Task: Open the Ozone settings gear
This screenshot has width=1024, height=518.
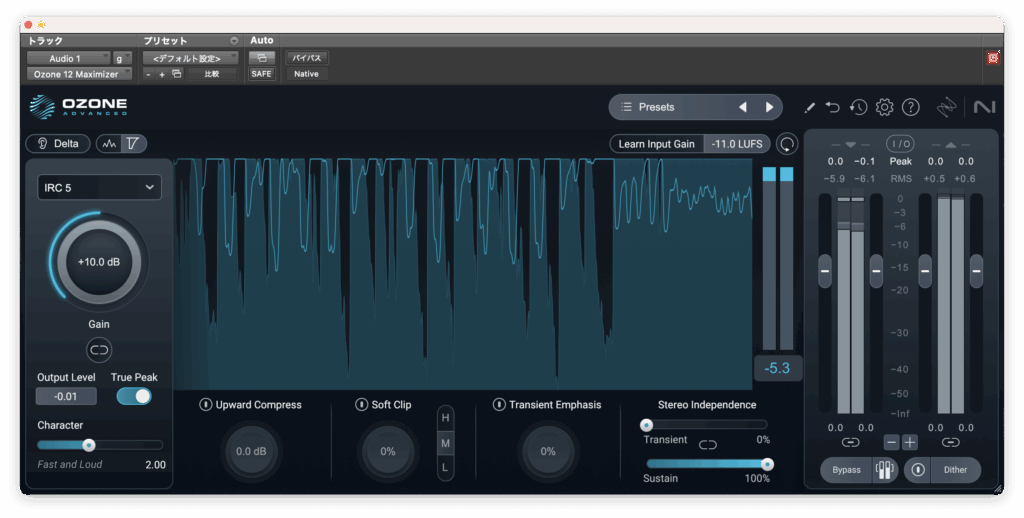Action: pos(884,107)
